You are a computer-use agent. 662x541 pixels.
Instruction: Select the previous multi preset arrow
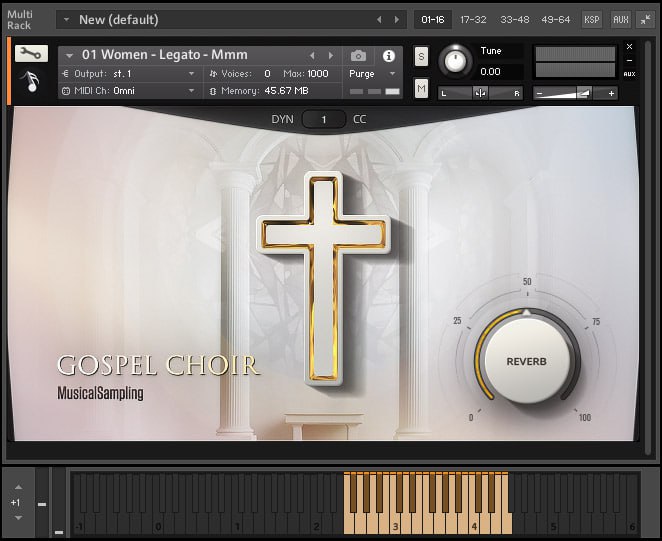(379, 19)
